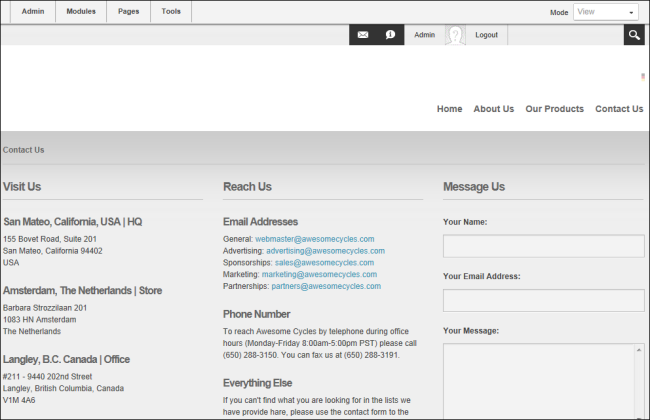Click partners@awesomecycles.com link
This screenshot has height=420, width=650.
[326, 286]
